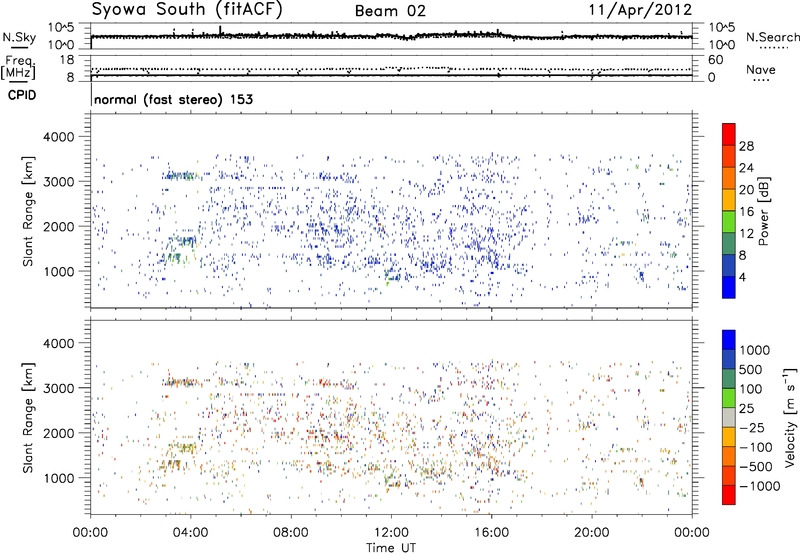This screenshot has width=800, height=554.
Task: Click the 'Nave' legend label
Action: coord(761,69)
